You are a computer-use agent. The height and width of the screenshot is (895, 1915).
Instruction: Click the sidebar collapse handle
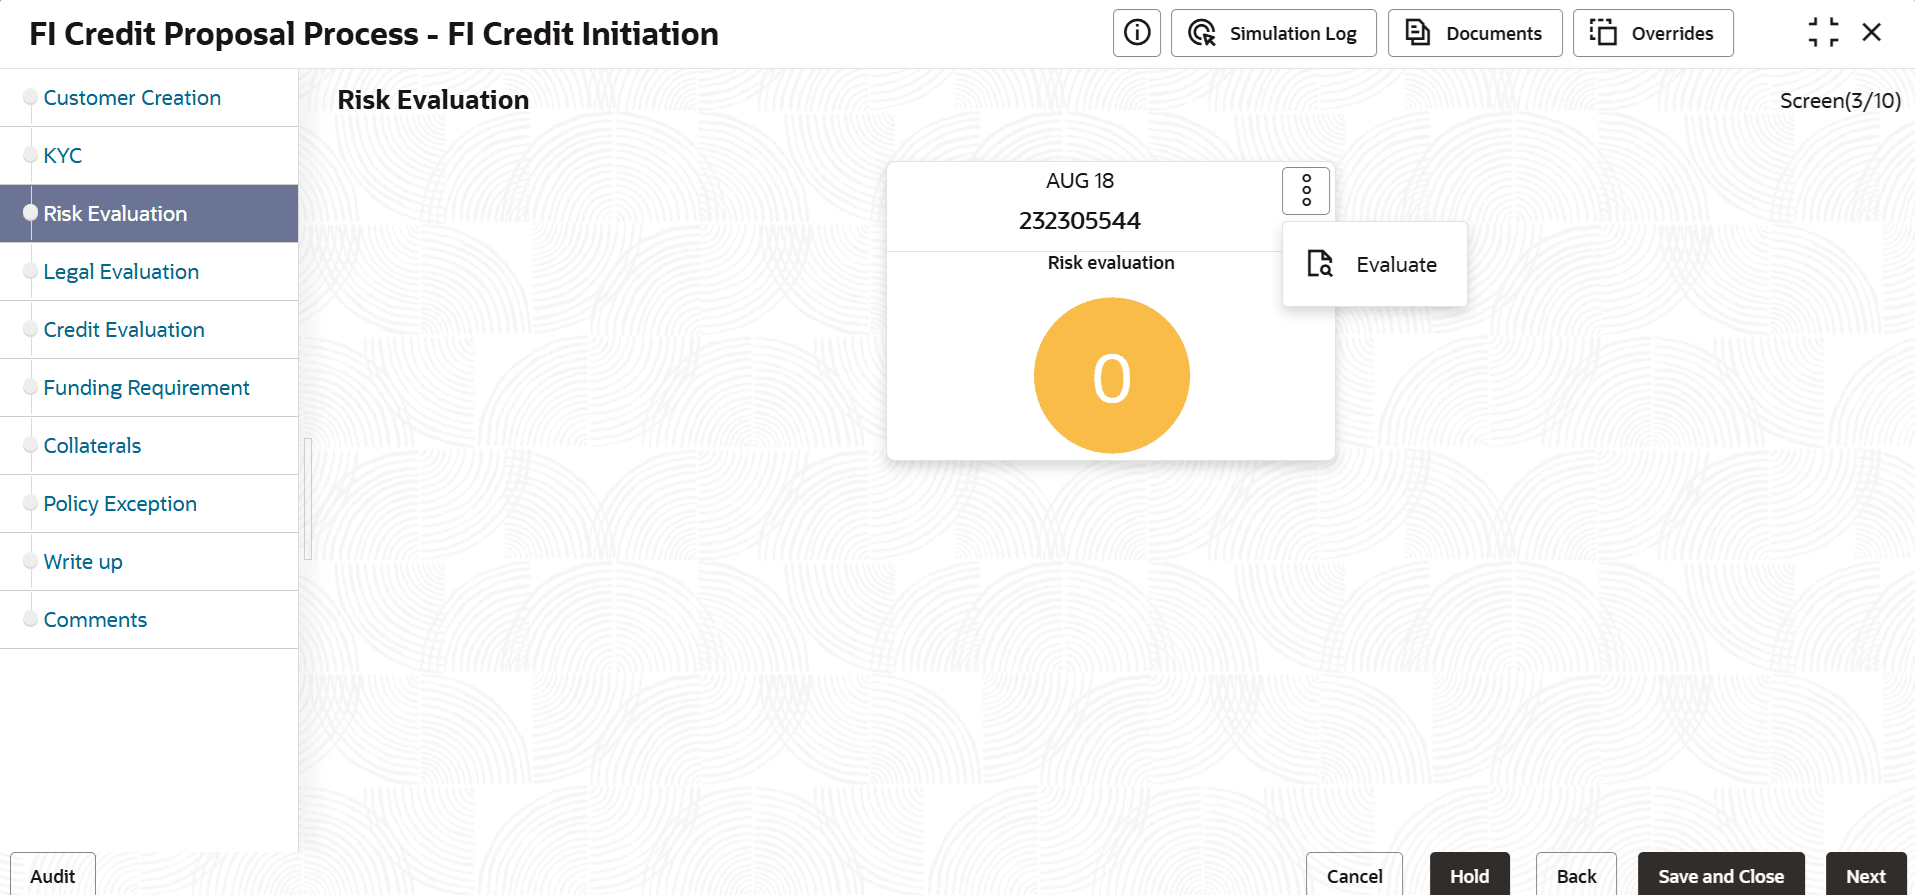coord(308,498)
